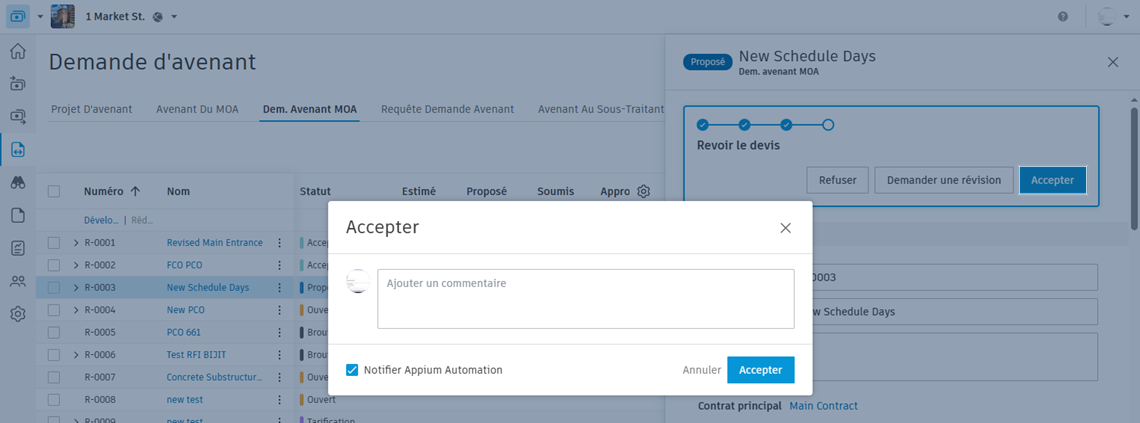Switch to Projet D'avenant tab
This screenshot has height=423, width=1140.
92,109
